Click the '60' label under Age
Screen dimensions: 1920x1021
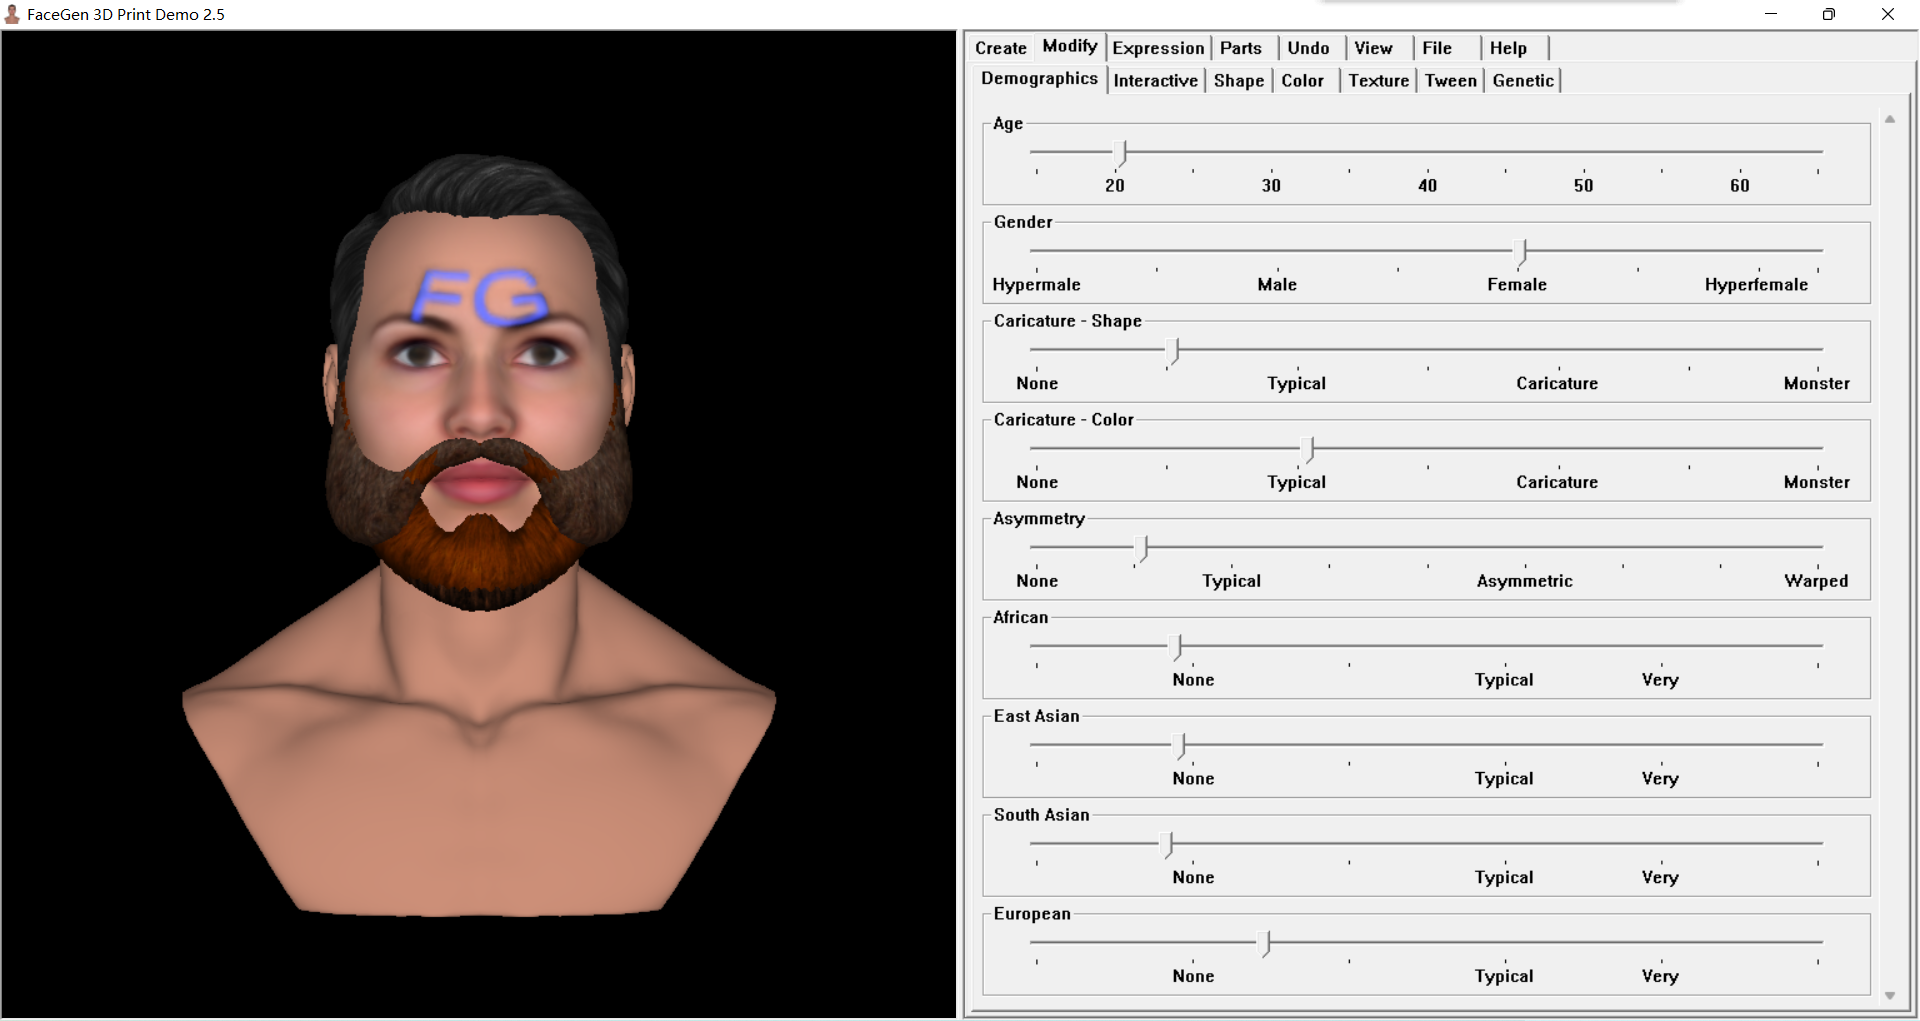1740,186
